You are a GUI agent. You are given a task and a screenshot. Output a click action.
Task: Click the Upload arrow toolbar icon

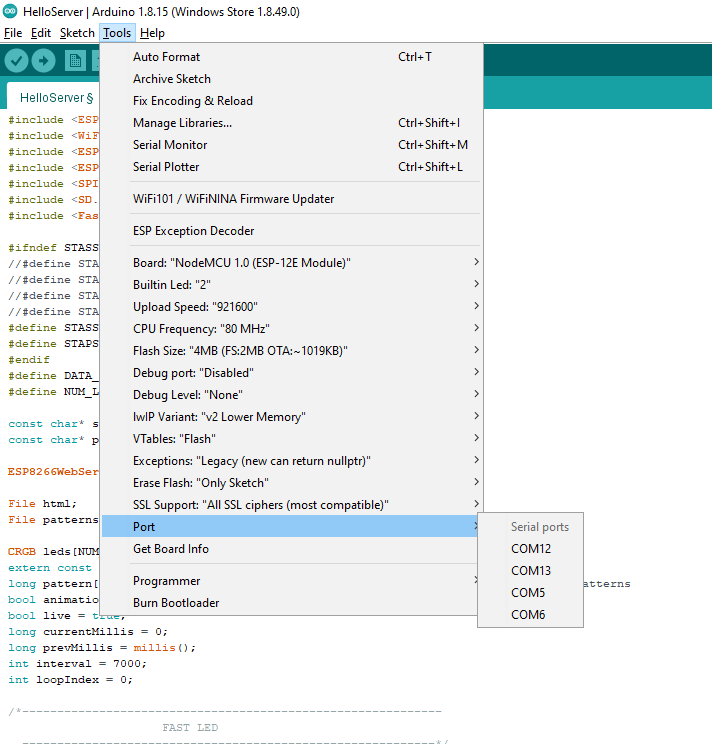point(44,61)
